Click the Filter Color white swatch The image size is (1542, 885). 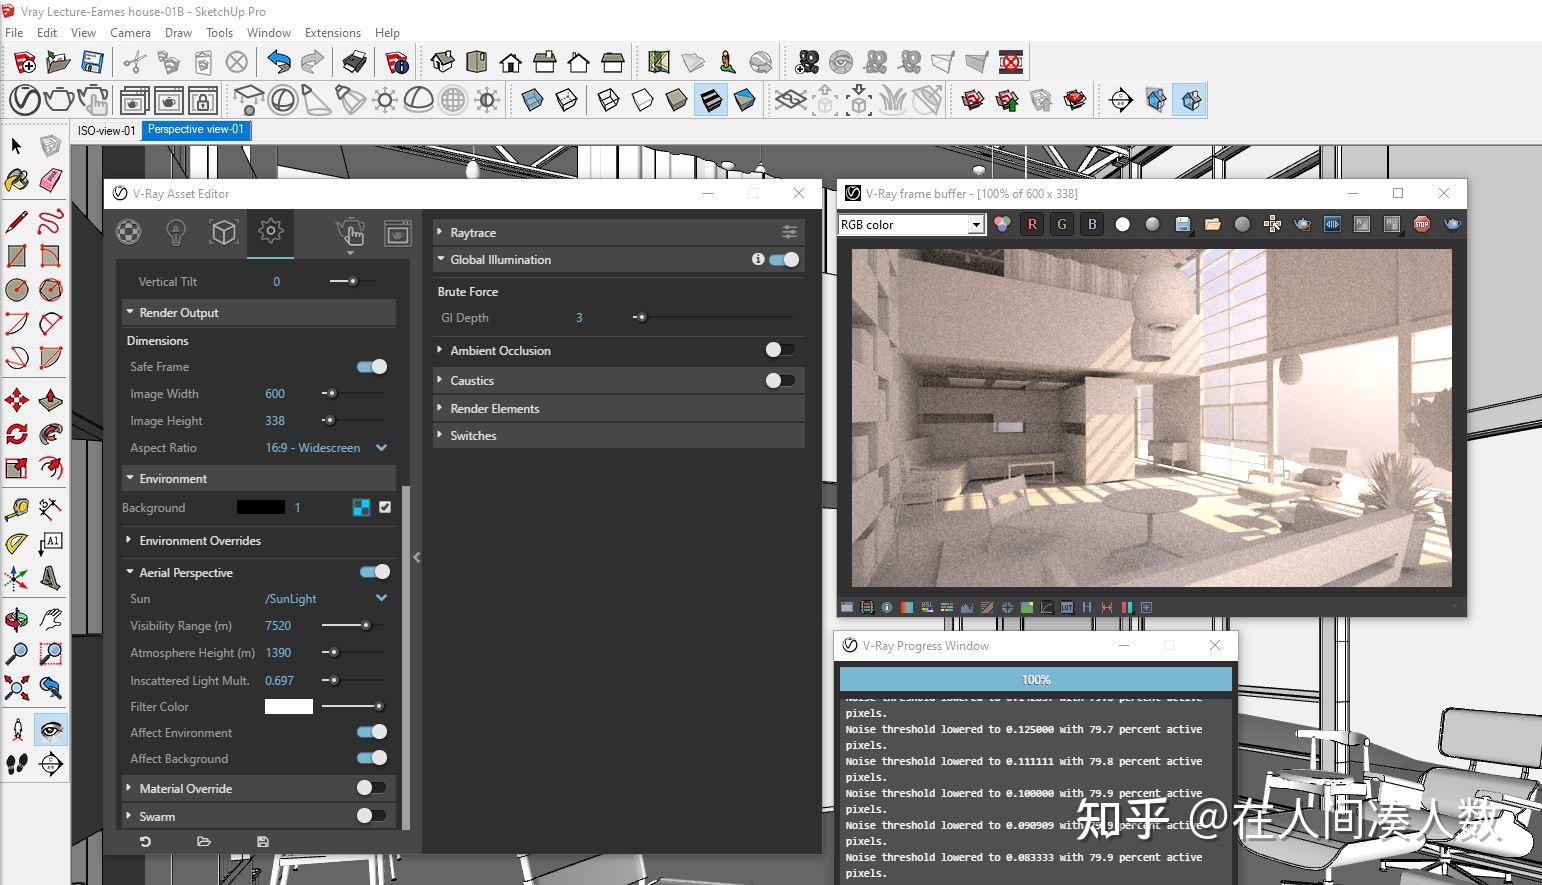tap(288, 706)
